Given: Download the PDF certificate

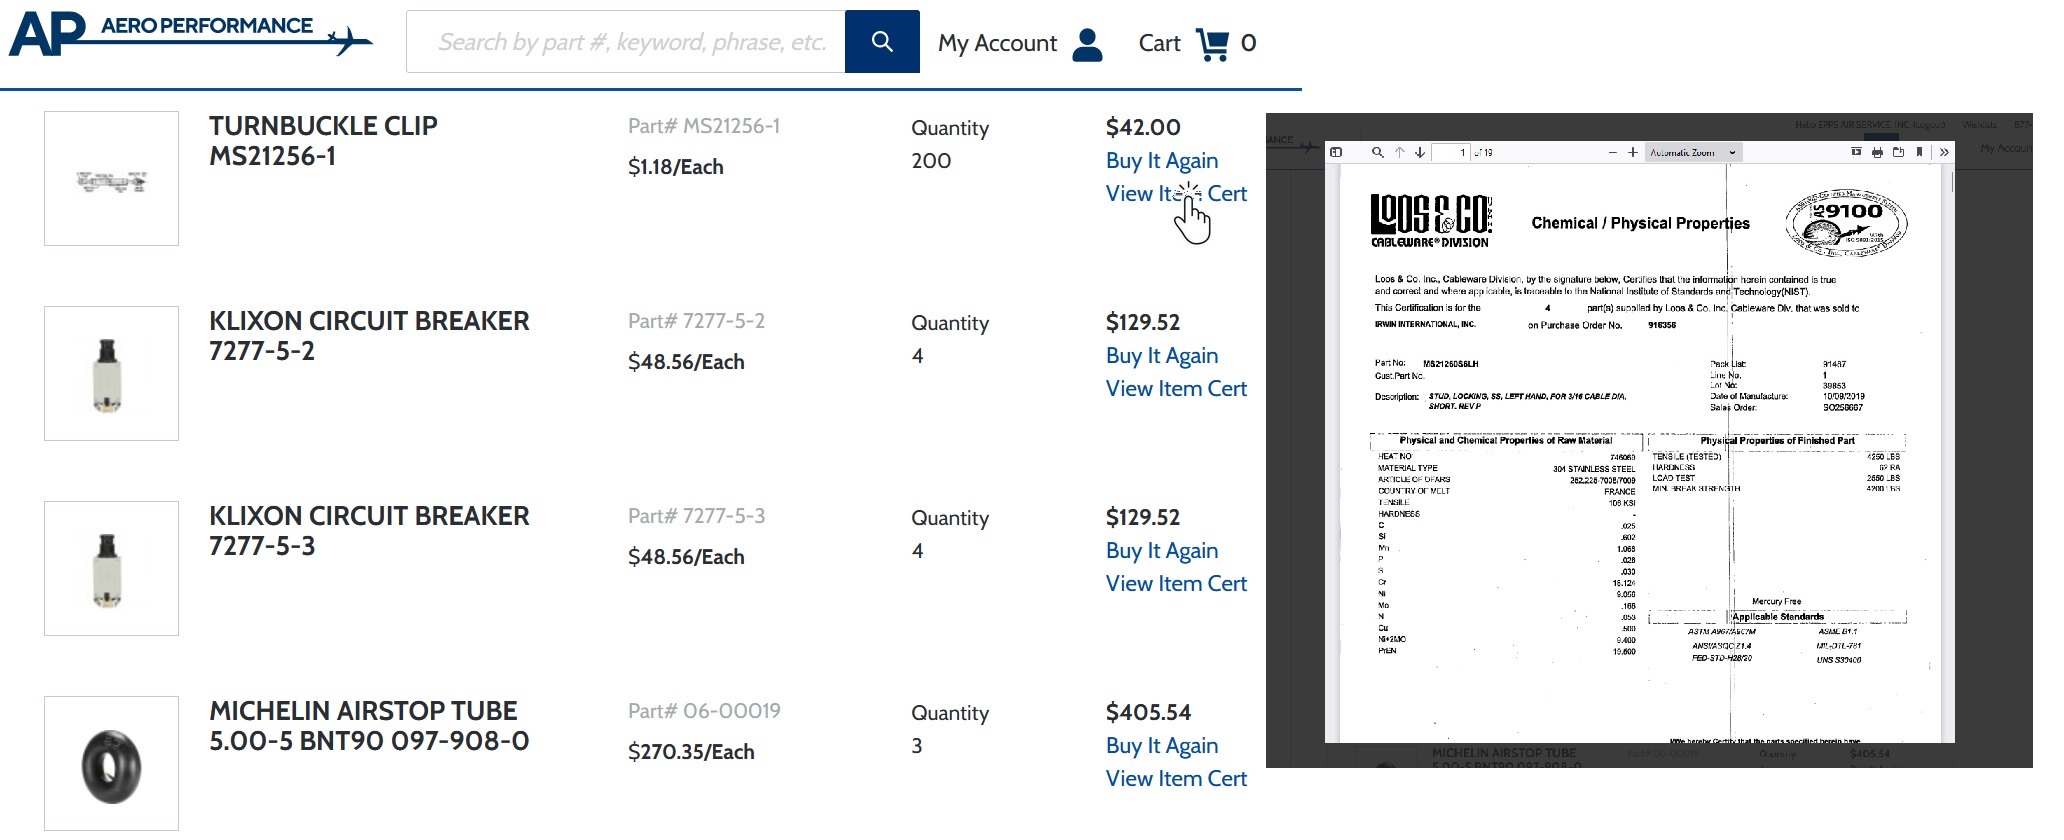Looking at the screenshot, I should pyautogui.click(x=1898, y=152).
